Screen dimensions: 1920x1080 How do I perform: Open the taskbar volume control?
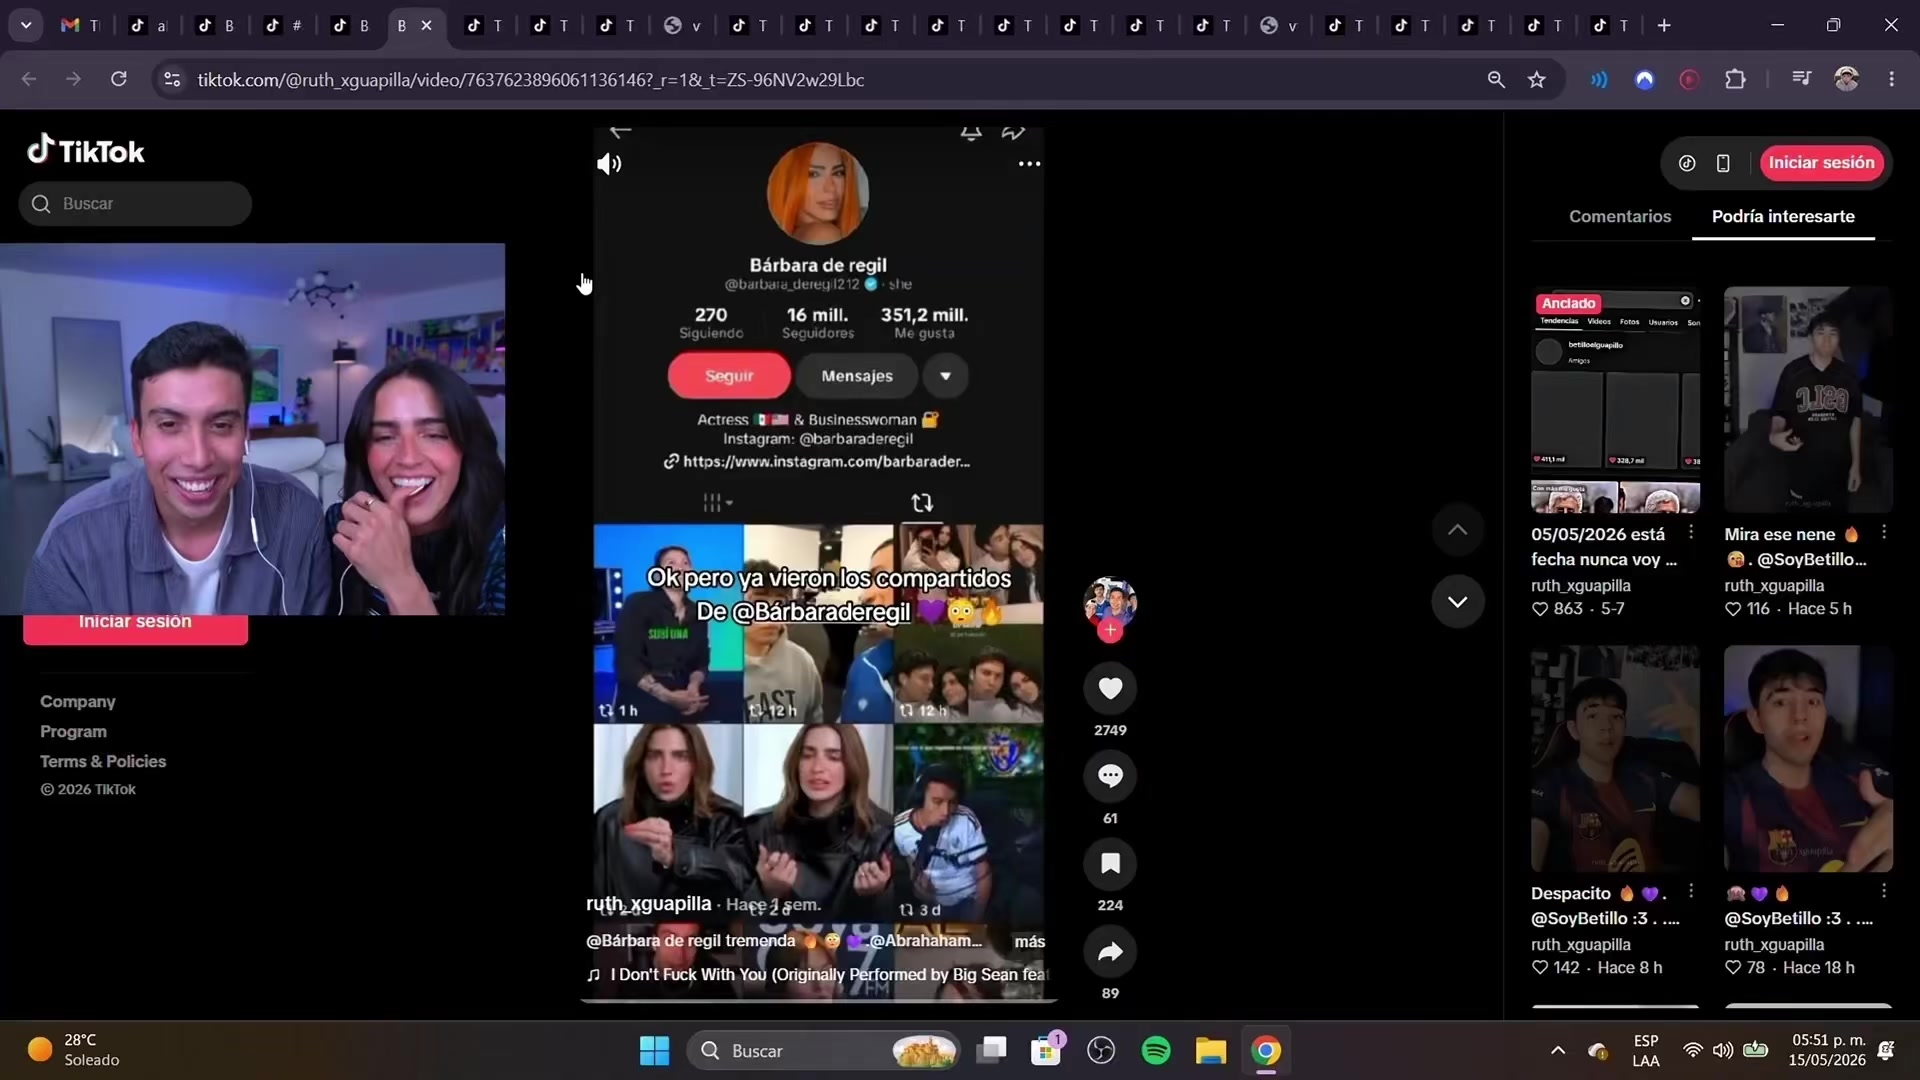pyautogui.click(x=1722, y=1050)
